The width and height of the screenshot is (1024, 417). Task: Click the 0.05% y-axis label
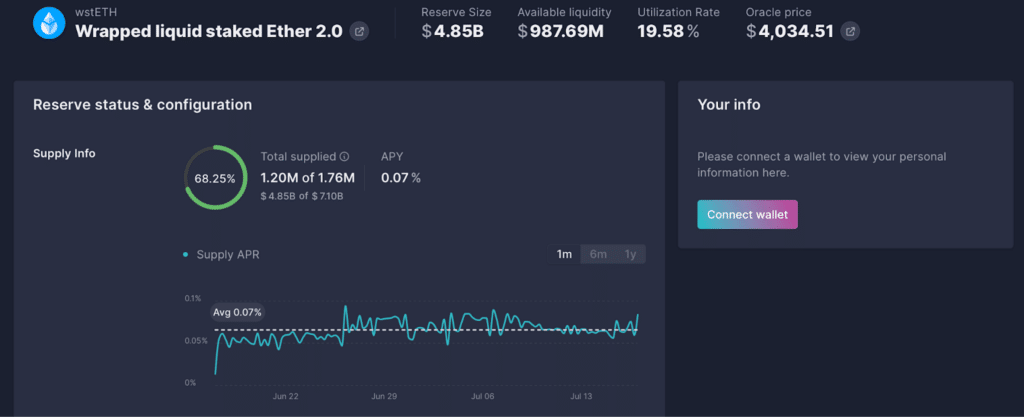pos(195,341)
